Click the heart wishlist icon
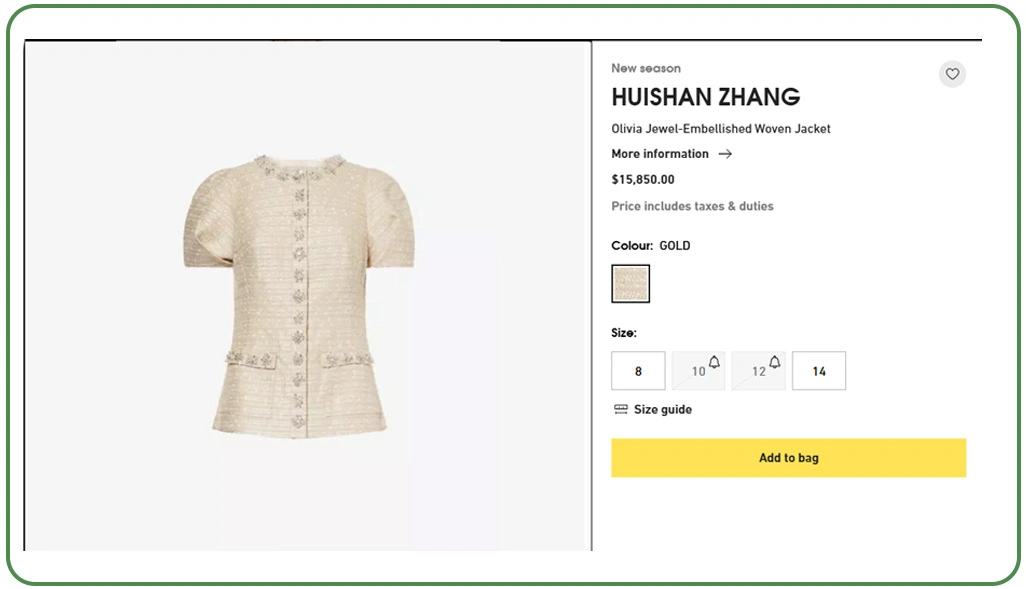The image size is (1026, 589). (951, 73)
